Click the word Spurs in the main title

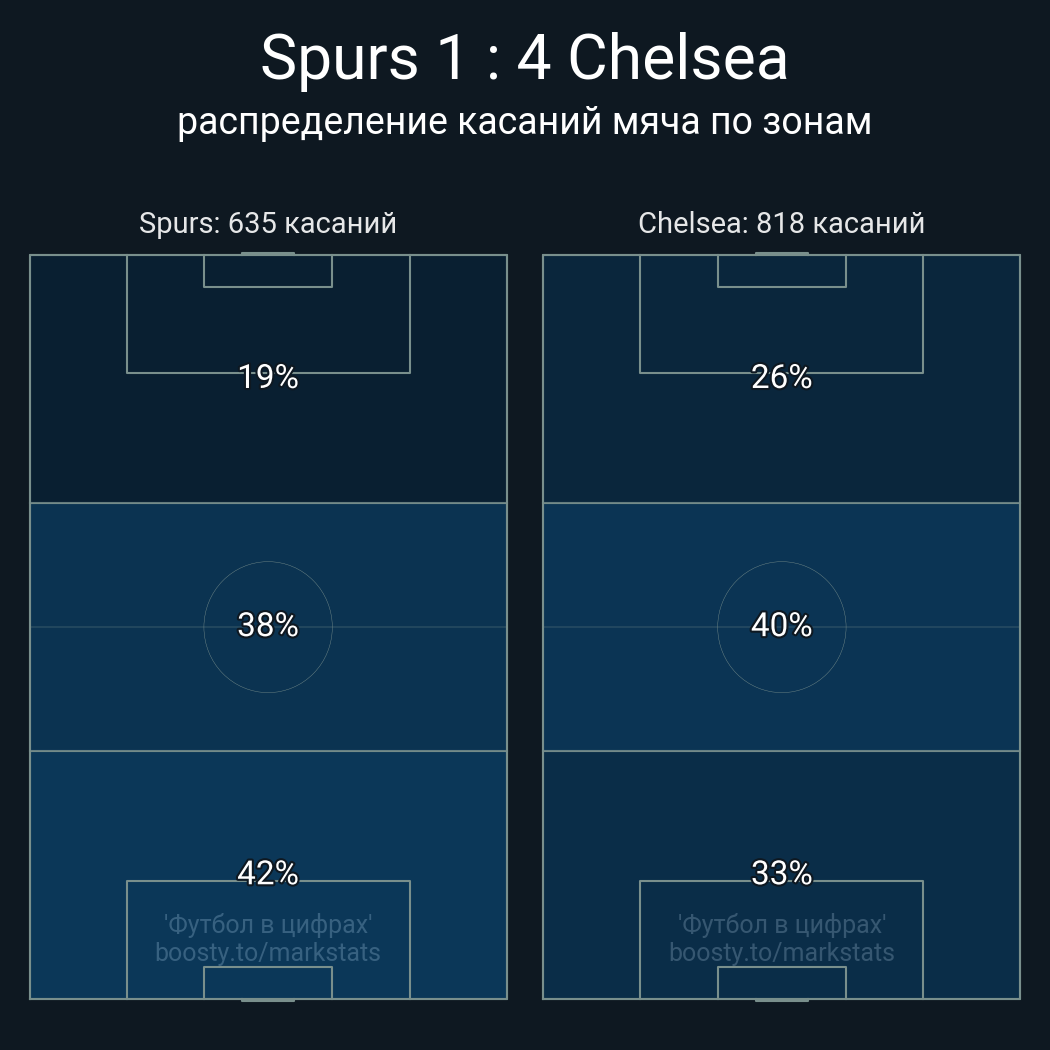(x=338, y=58)
